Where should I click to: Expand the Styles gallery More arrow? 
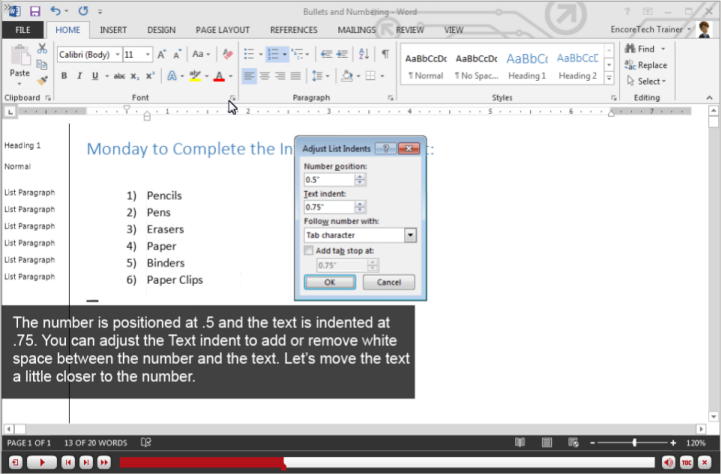[609, 79]
